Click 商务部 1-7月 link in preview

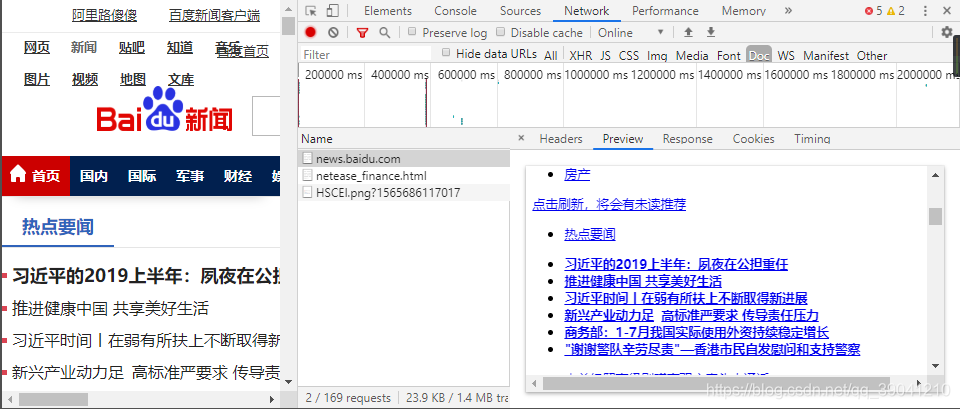(697, 332)
